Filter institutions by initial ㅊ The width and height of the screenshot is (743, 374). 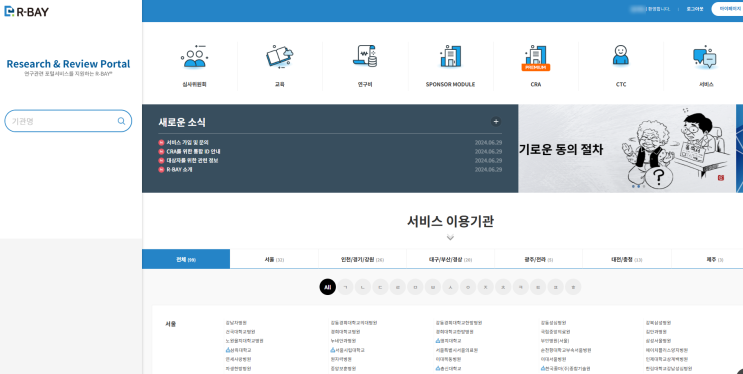(503, 287)
